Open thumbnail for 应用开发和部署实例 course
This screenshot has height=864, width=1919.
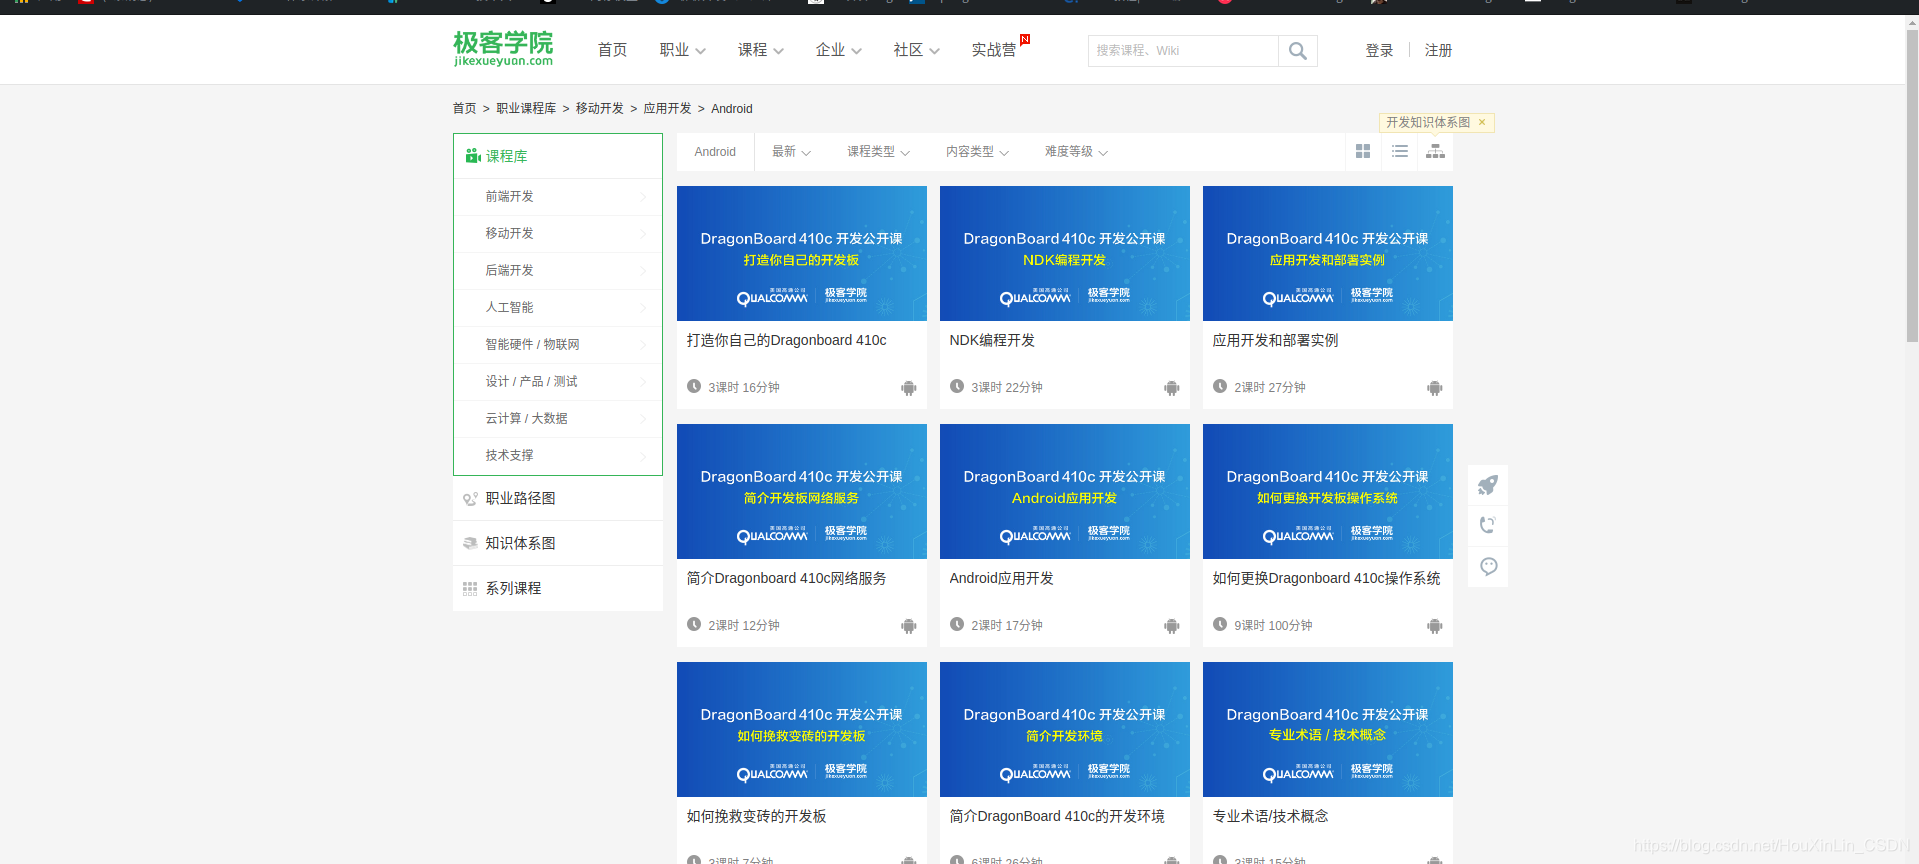1327,254
